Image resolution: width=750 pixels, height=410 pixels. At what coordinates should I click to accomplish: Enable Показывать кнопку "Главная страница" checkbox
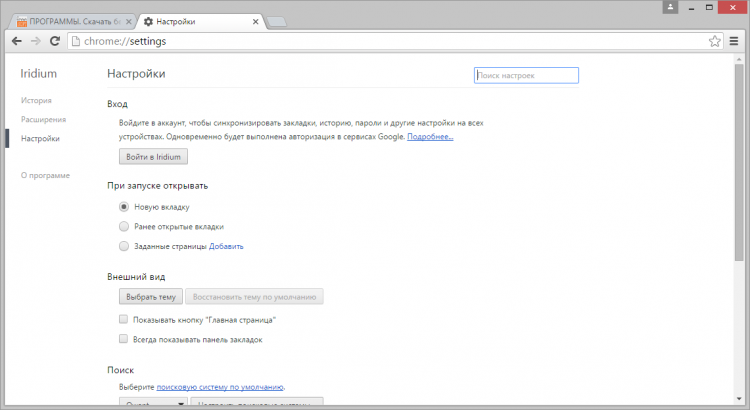[x=123, y=319]
